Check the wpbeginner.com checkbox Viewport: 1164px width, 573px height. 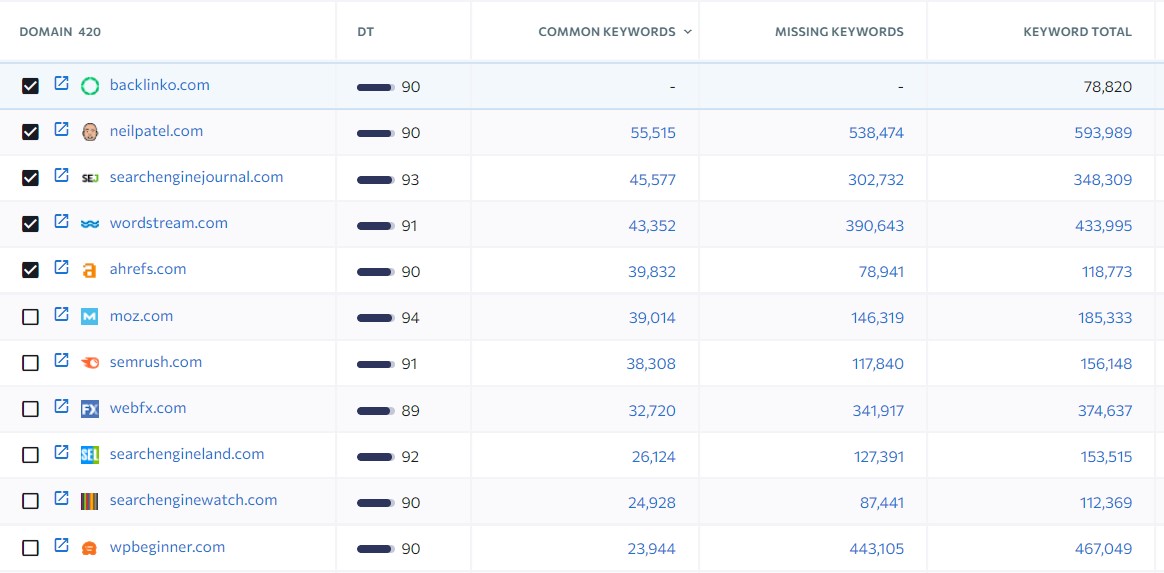coord(30,549)
